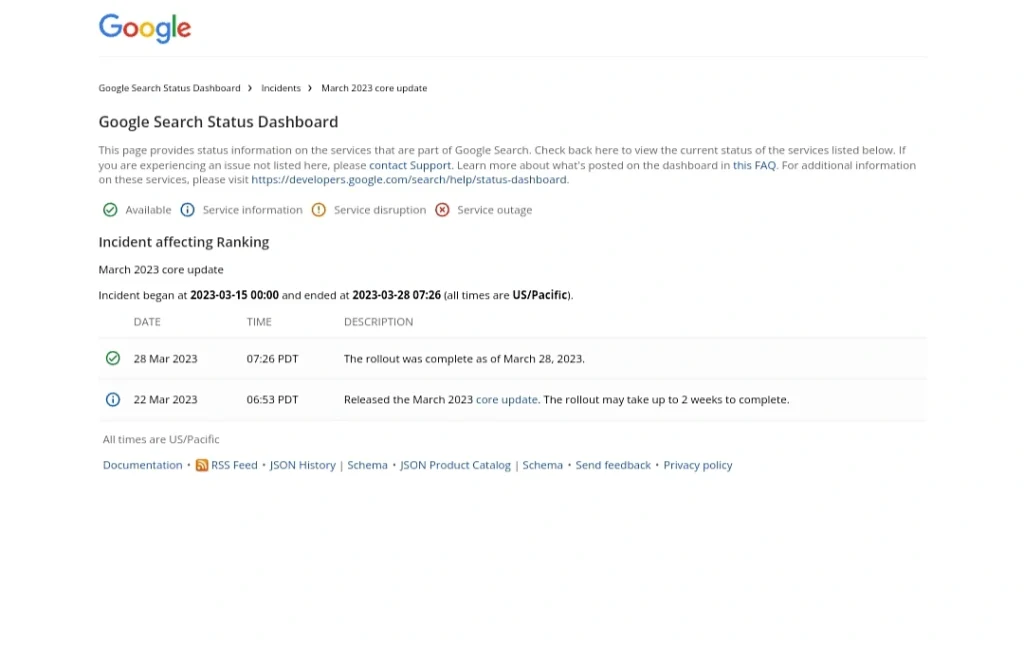Open core update link in description
This screenshot has height=645, width=1024.
tap(507, 400)
